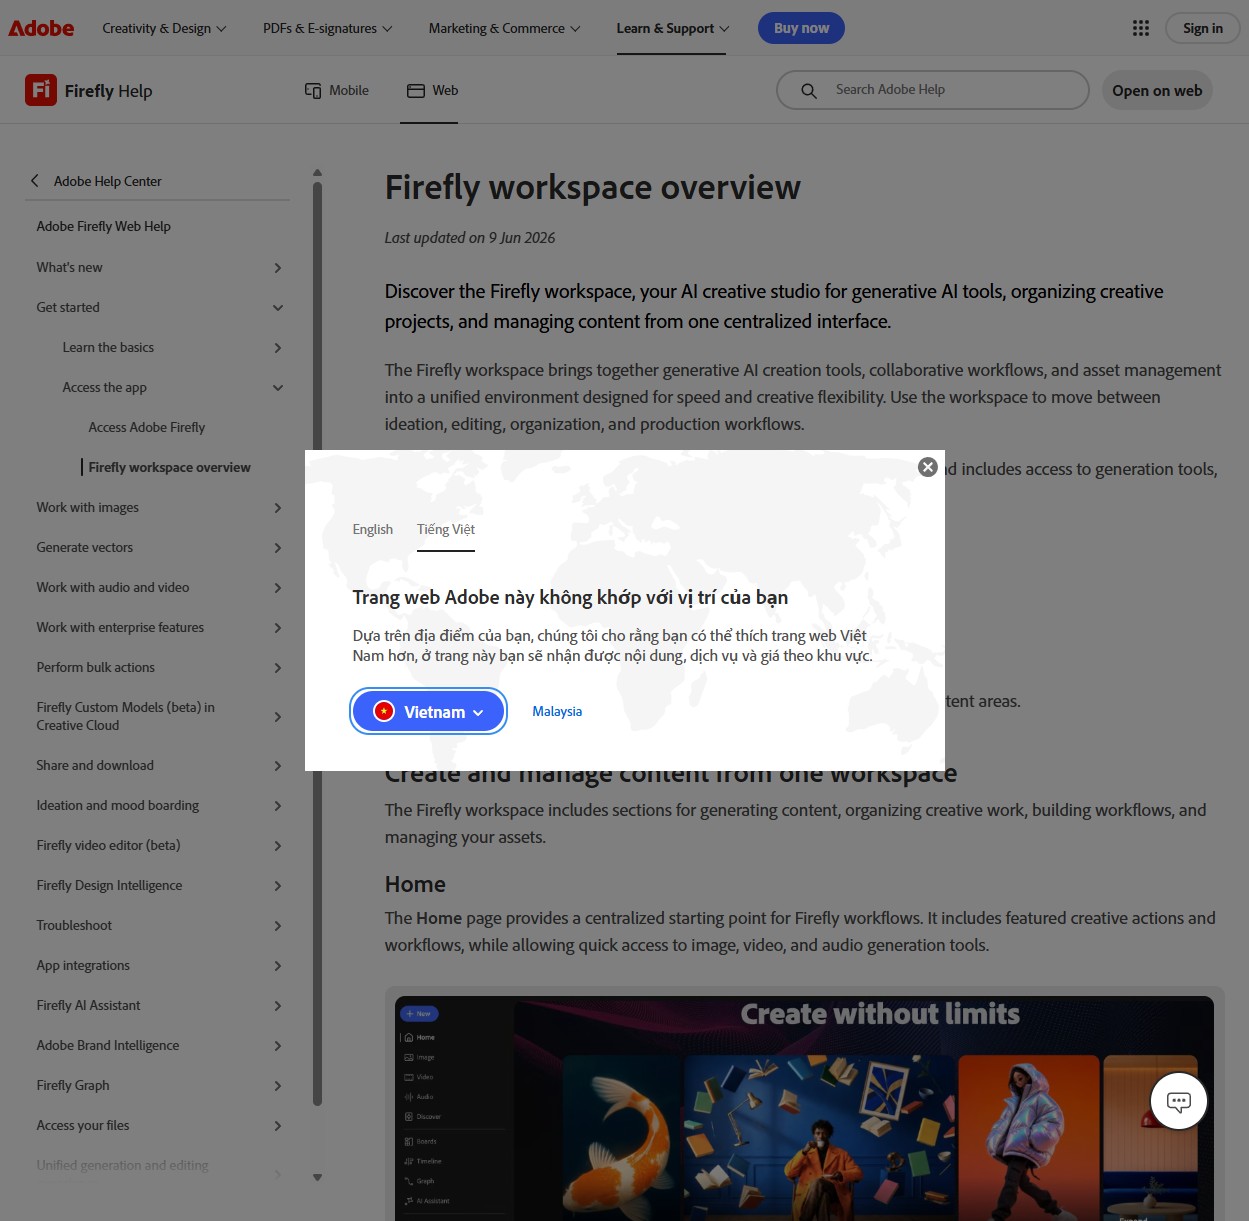
Task: Expand Troubleshoot section
Action: tap(278, 925)
